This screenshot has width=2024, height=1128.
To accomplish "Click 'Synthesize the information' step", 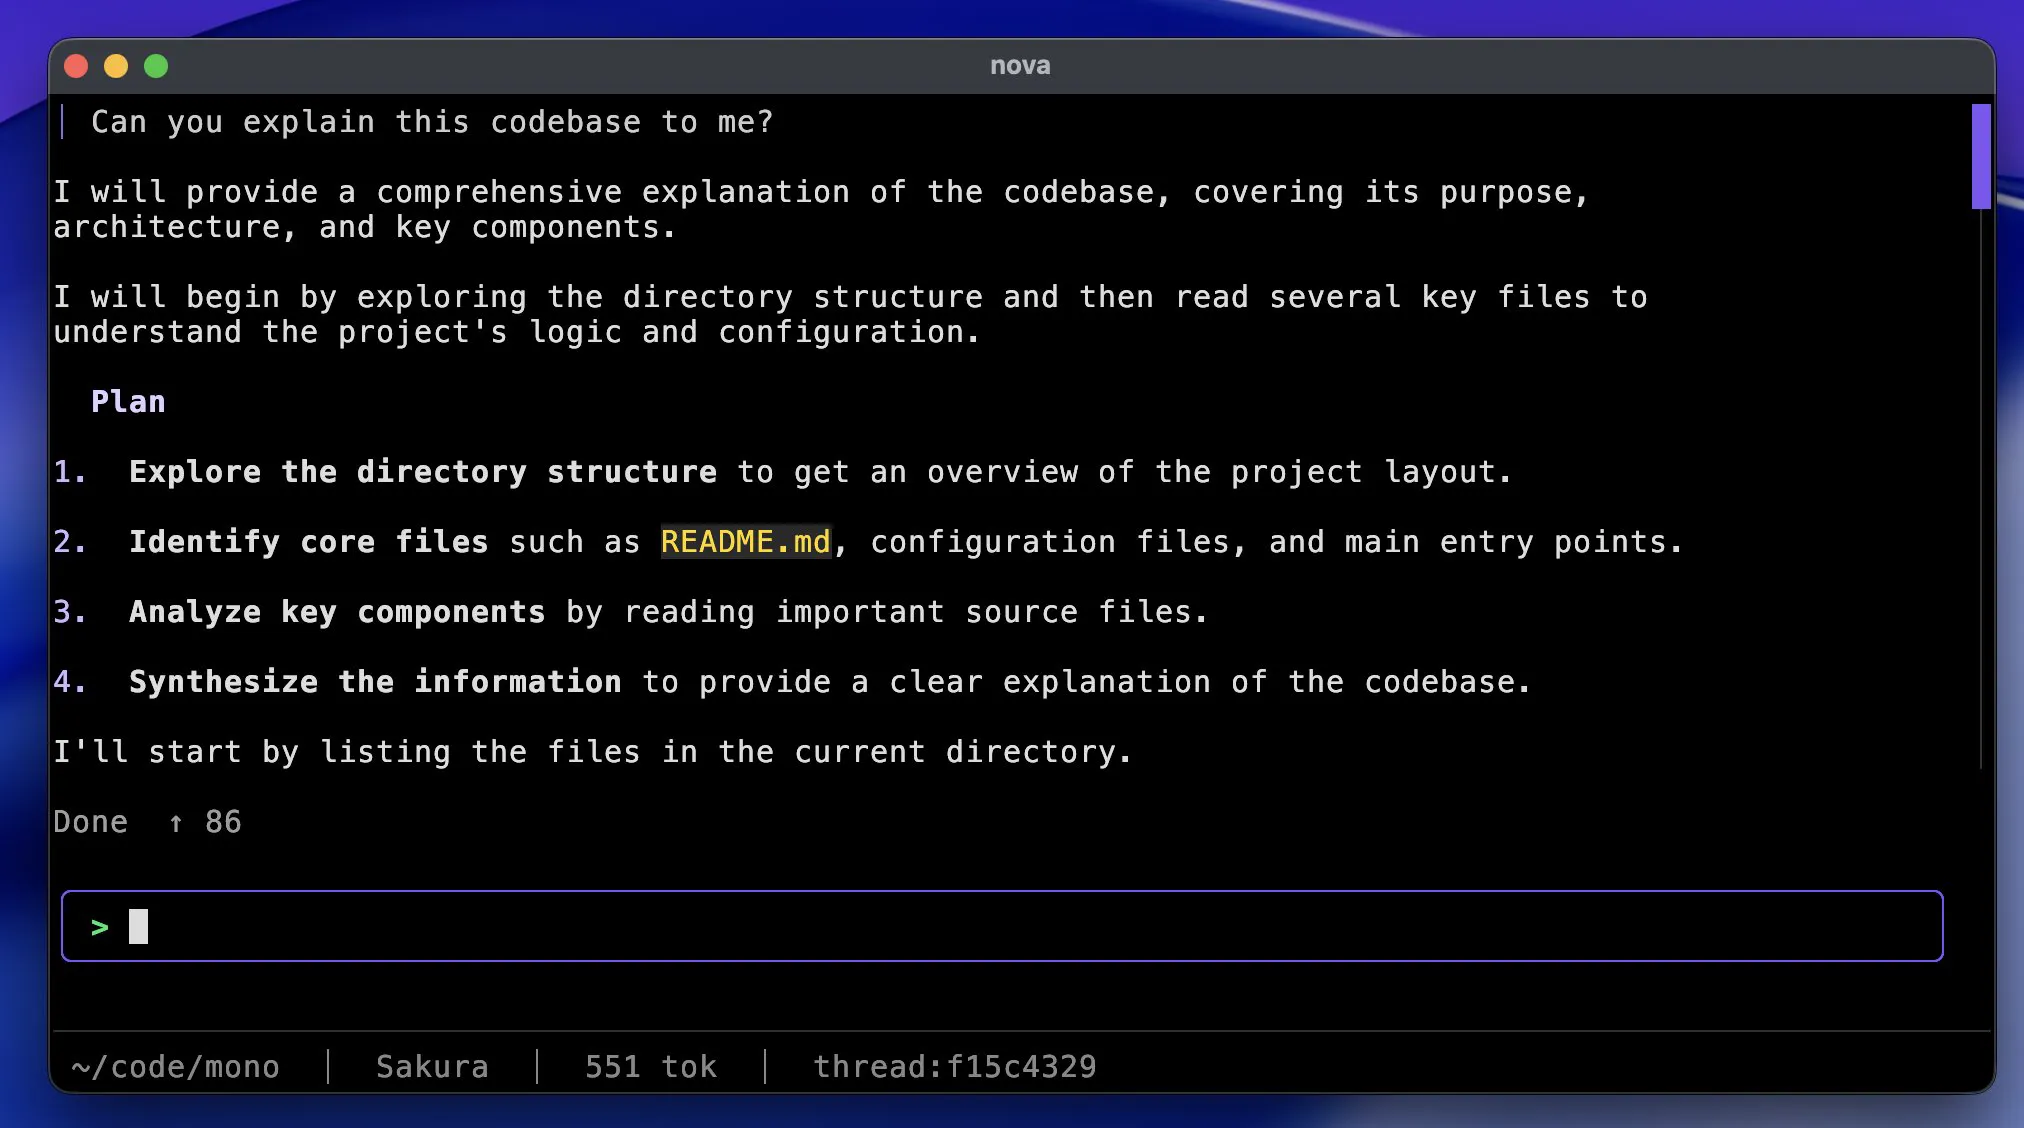I will click(x=375, y=682).
